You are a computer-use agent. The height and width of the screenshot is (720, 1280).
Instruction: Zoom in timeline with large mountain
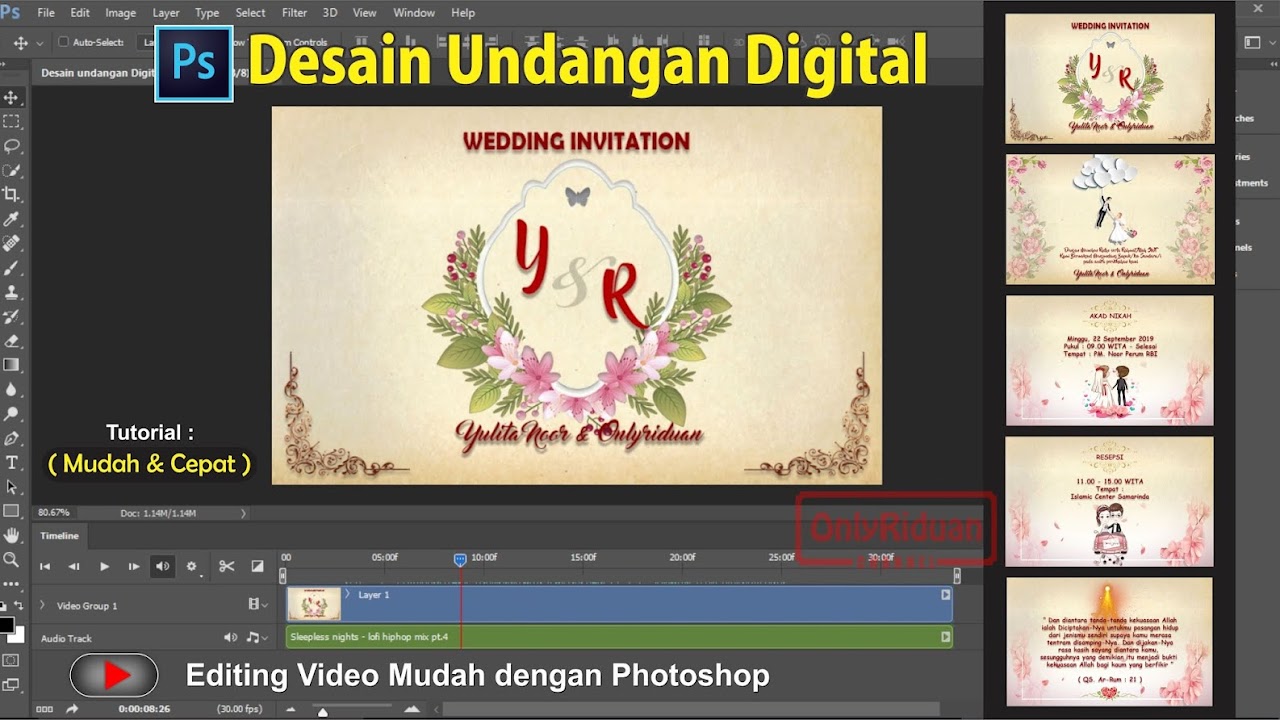point(412,709)
